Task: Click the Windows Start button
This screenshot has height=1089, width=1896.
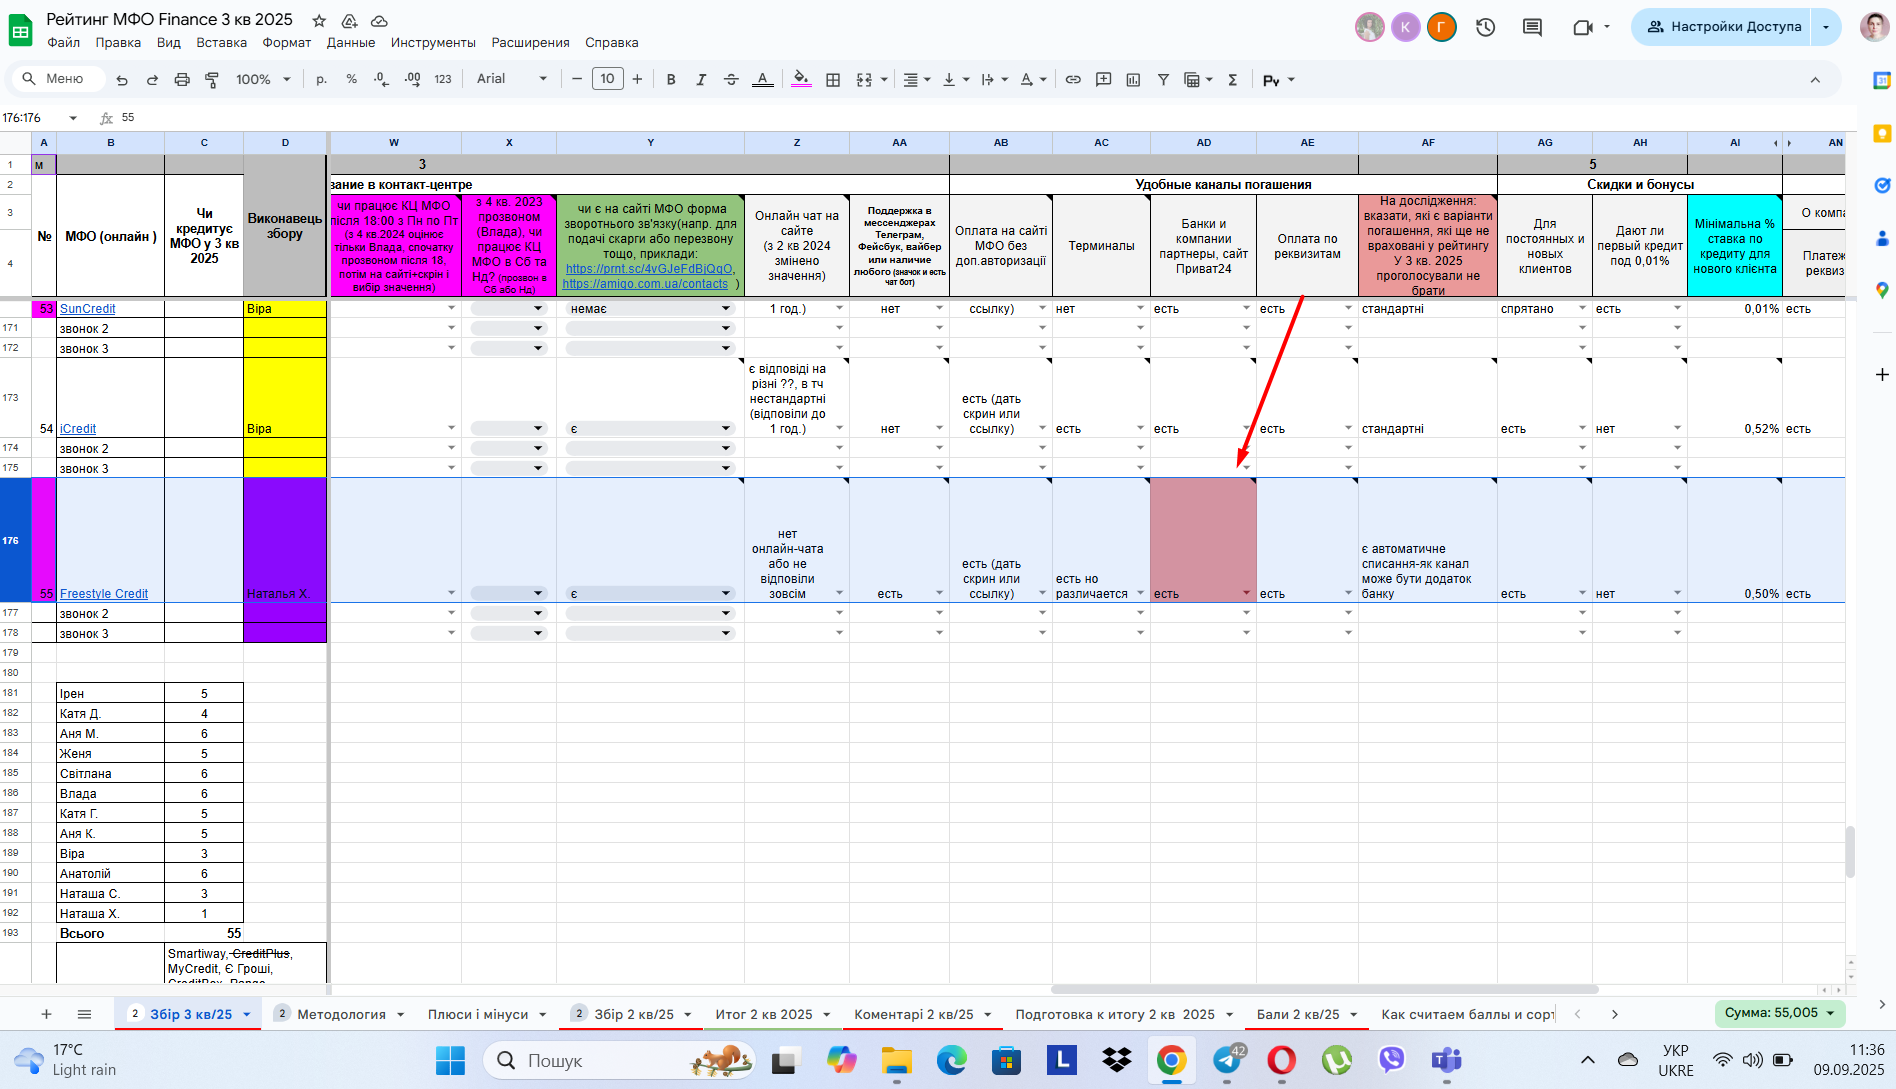Action: tap(450, 1061)
